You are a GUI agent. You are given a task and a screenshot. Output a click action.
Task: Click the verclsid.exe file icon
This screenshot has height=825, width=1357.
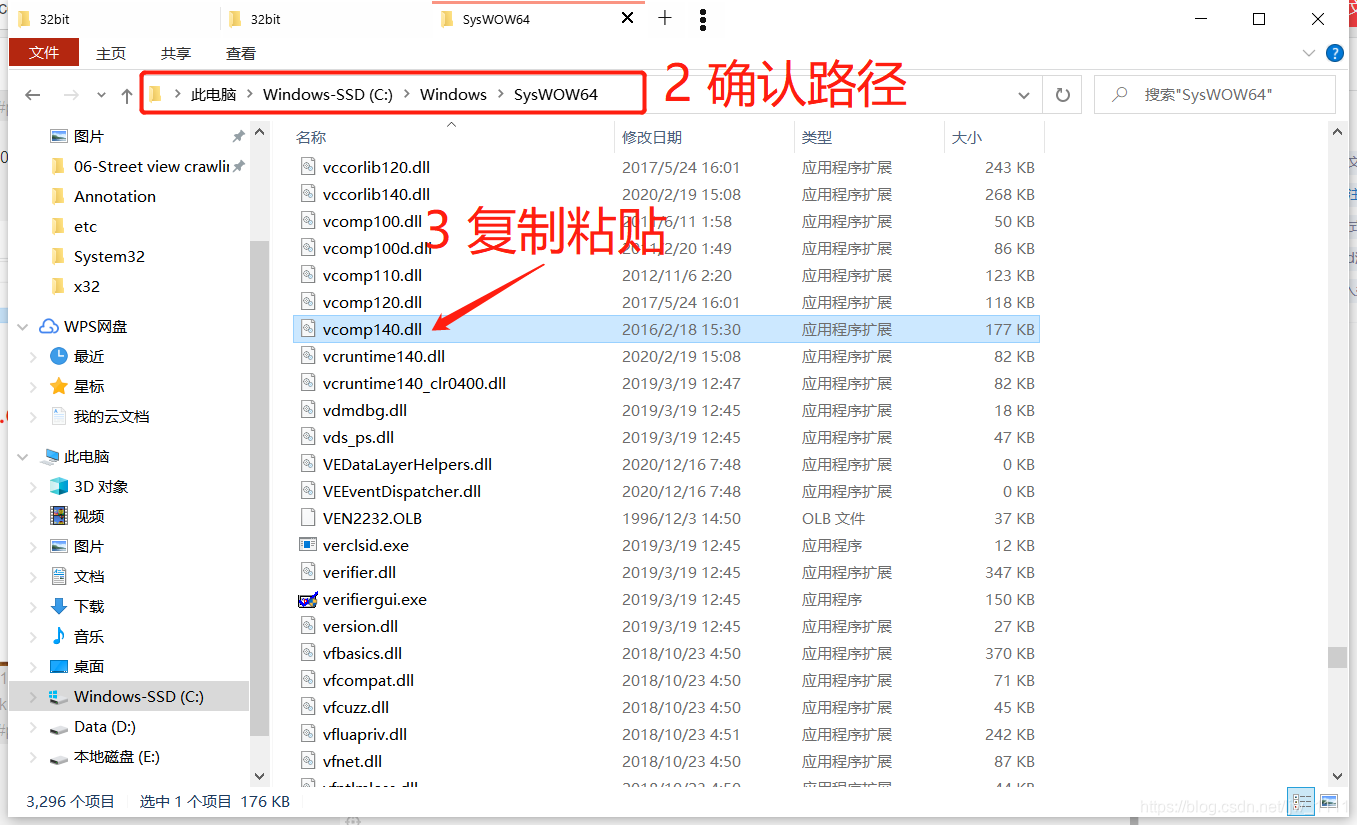coord(308,545)
